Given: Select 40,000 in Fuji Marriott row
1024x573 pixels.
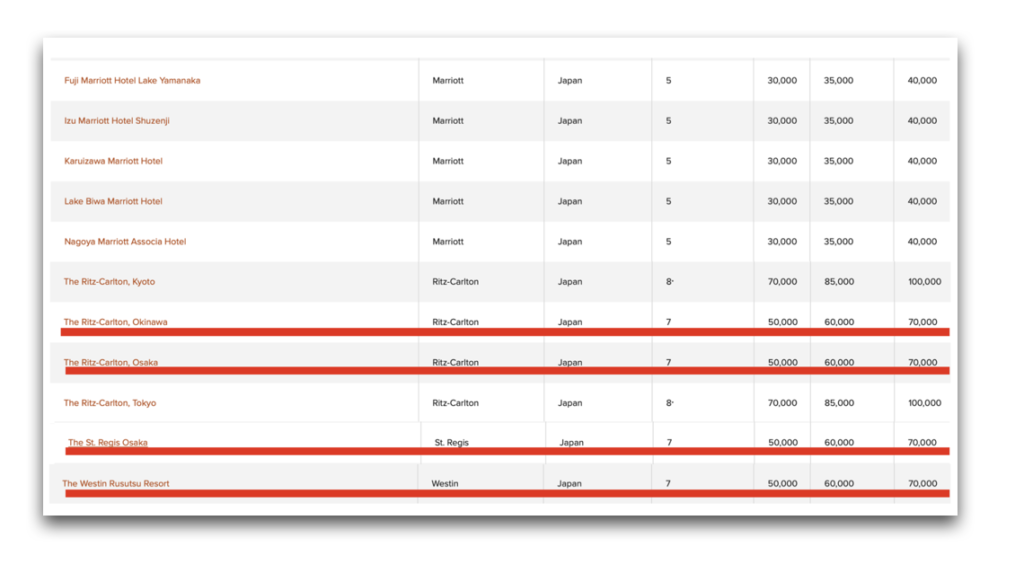Looking at the screenshot, I should coord(921,80).
